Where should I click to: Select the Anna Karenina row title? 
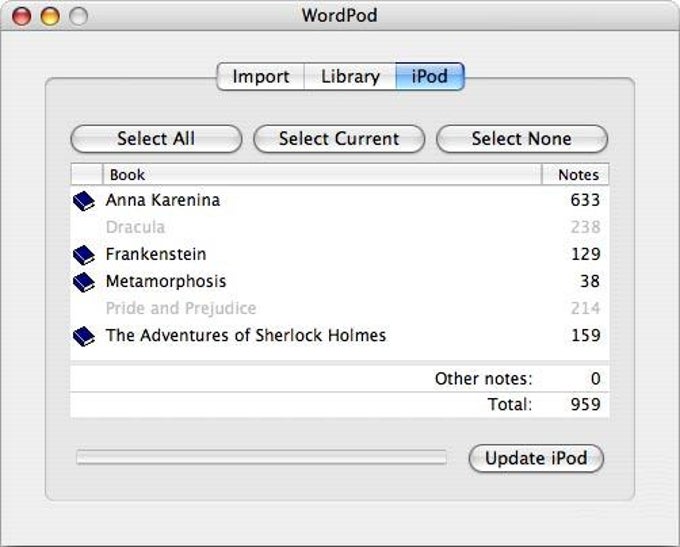[x=163, y=200]
